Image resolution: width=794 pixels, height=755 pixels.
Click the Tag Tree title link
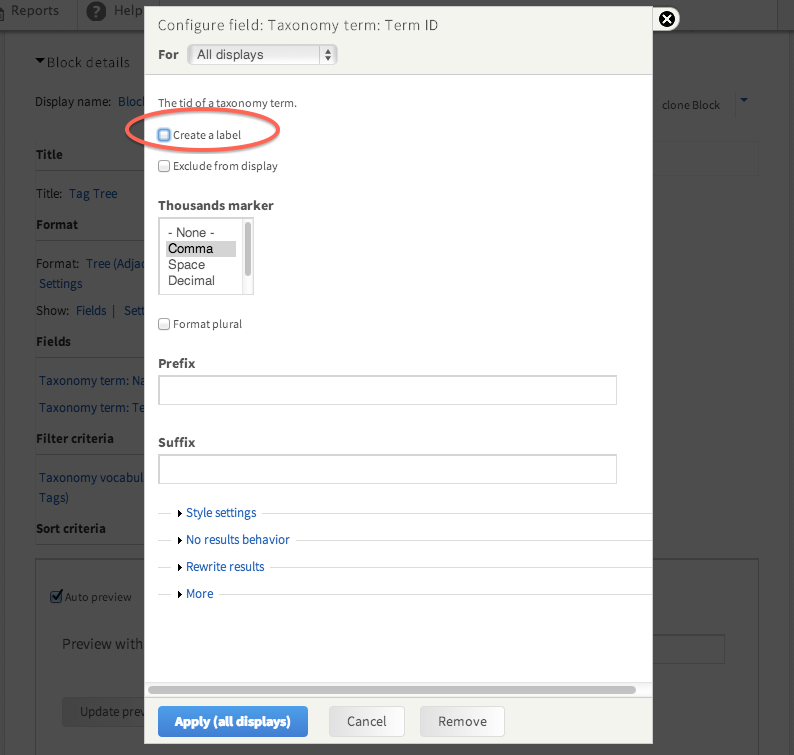point(93,194)
